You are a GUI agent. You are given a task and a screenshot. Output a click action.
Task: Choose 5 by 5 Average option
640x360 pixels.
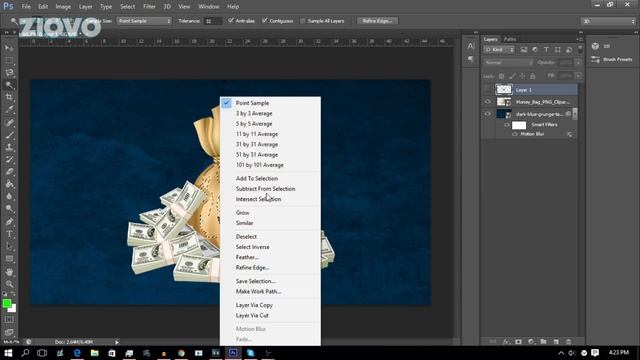(x=254, y=124)
